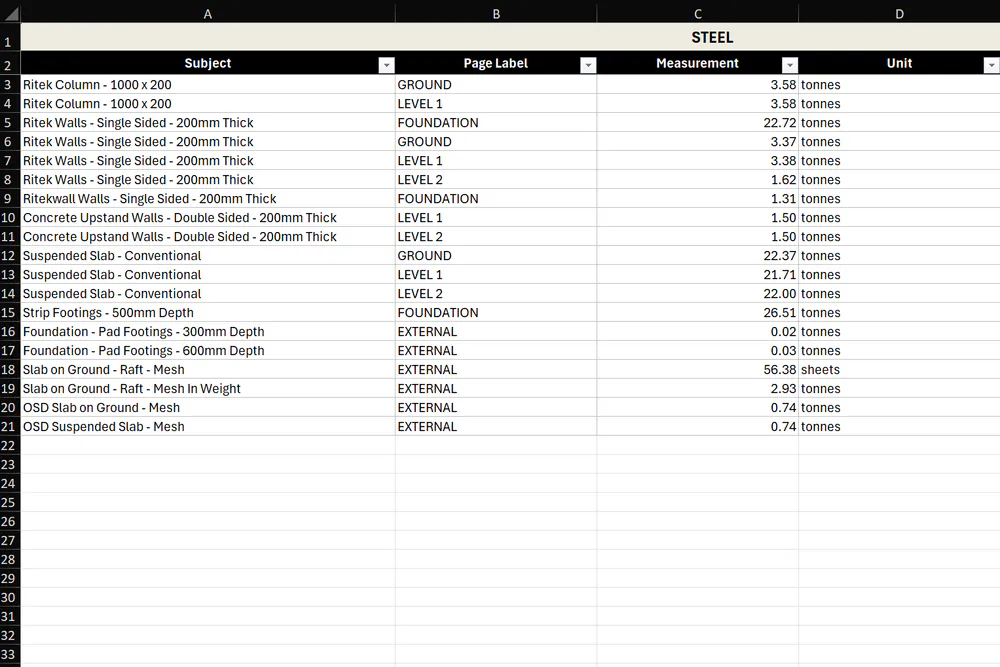Select 'Foundation - Pad Footings - 300mm Depth' cell

point(208,332)
